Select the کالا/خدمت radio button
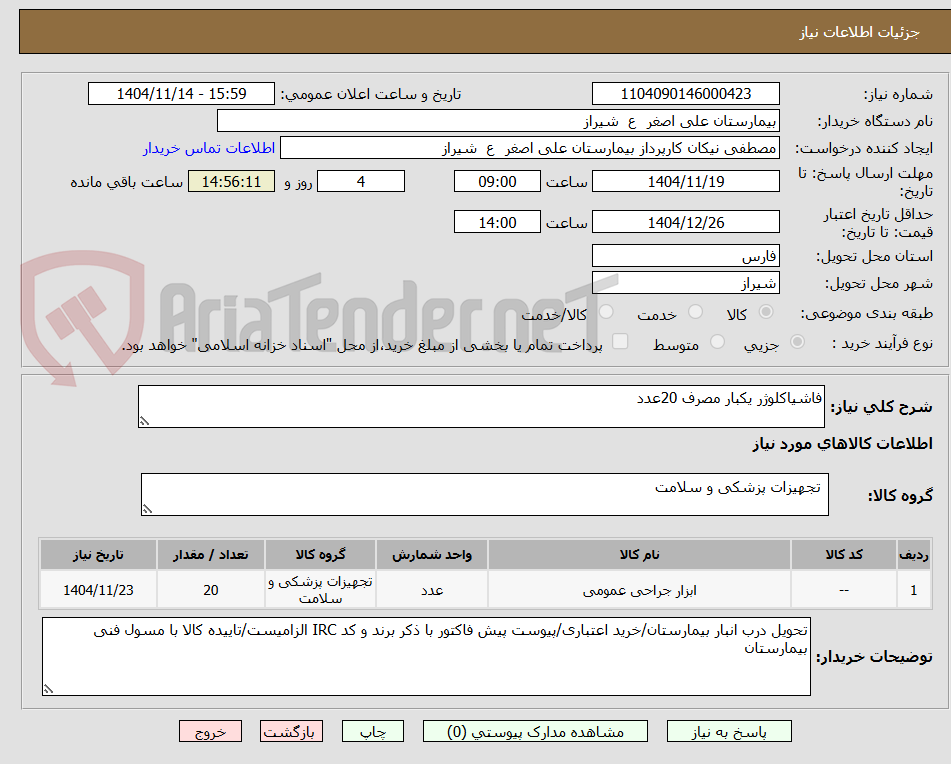The image size is (951, 764). [606, 312]
